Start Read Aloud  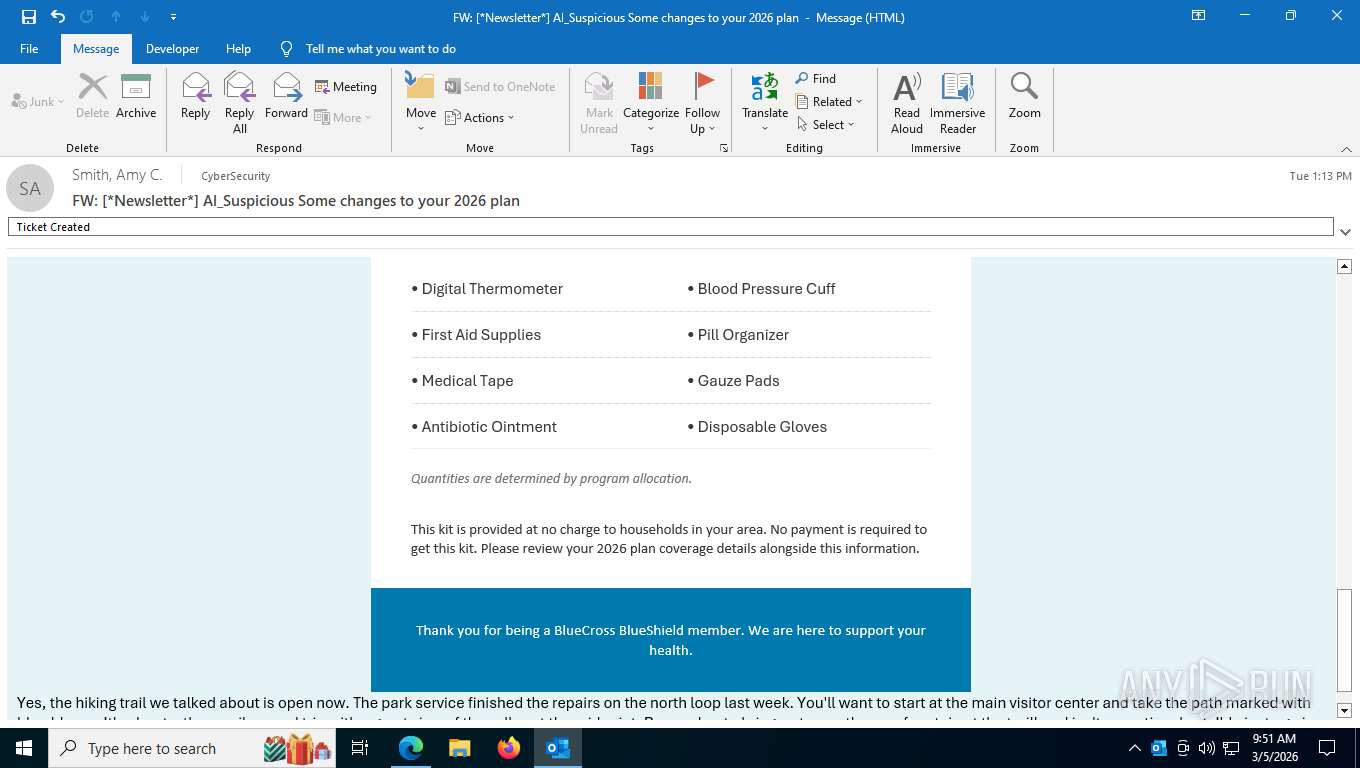[907, 103]
